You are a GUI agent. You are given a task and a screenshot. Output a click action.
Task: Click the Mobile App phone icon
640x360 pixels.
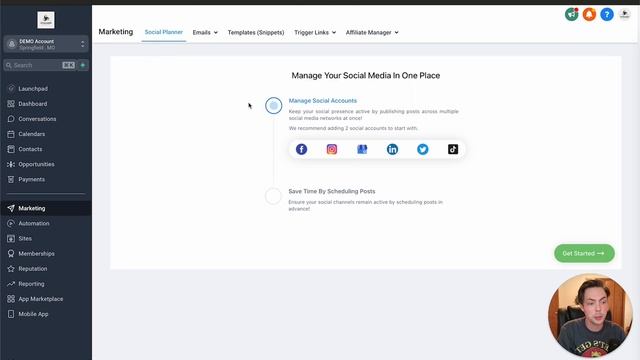pyautogui.click(x=11, y=314)
